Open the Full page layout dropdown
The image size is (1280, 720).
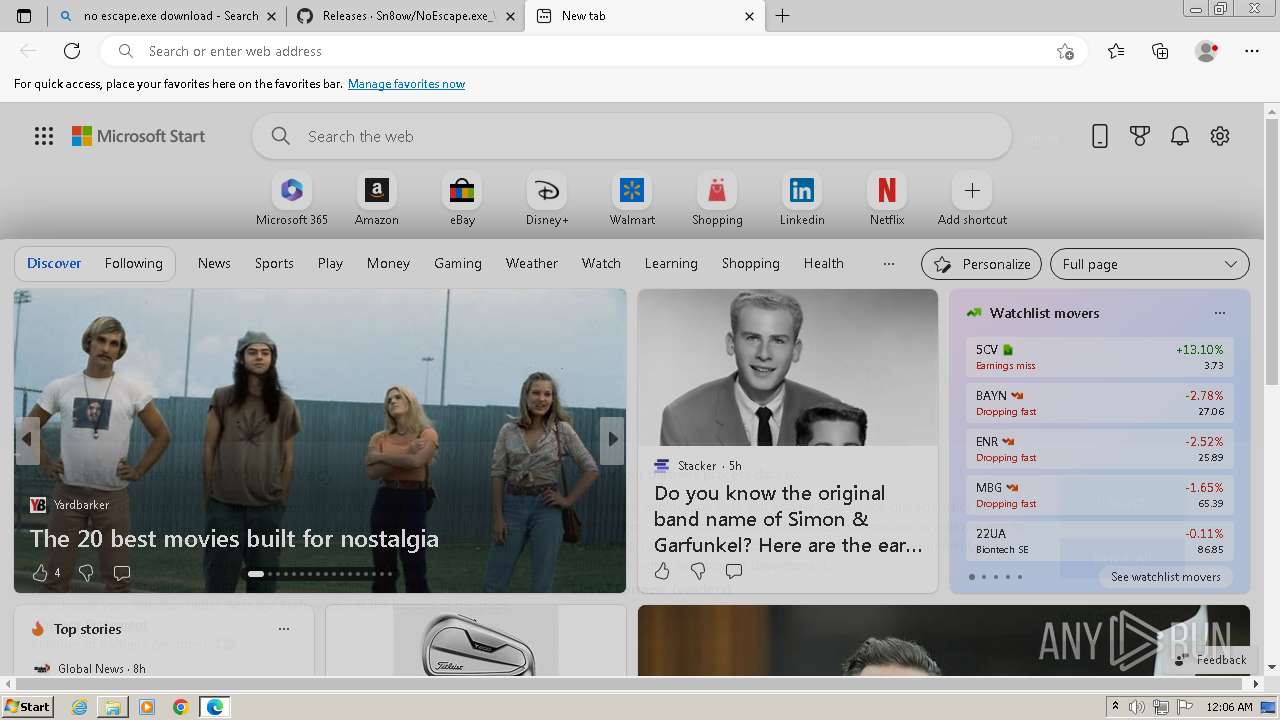click(x=1150, y=264)
